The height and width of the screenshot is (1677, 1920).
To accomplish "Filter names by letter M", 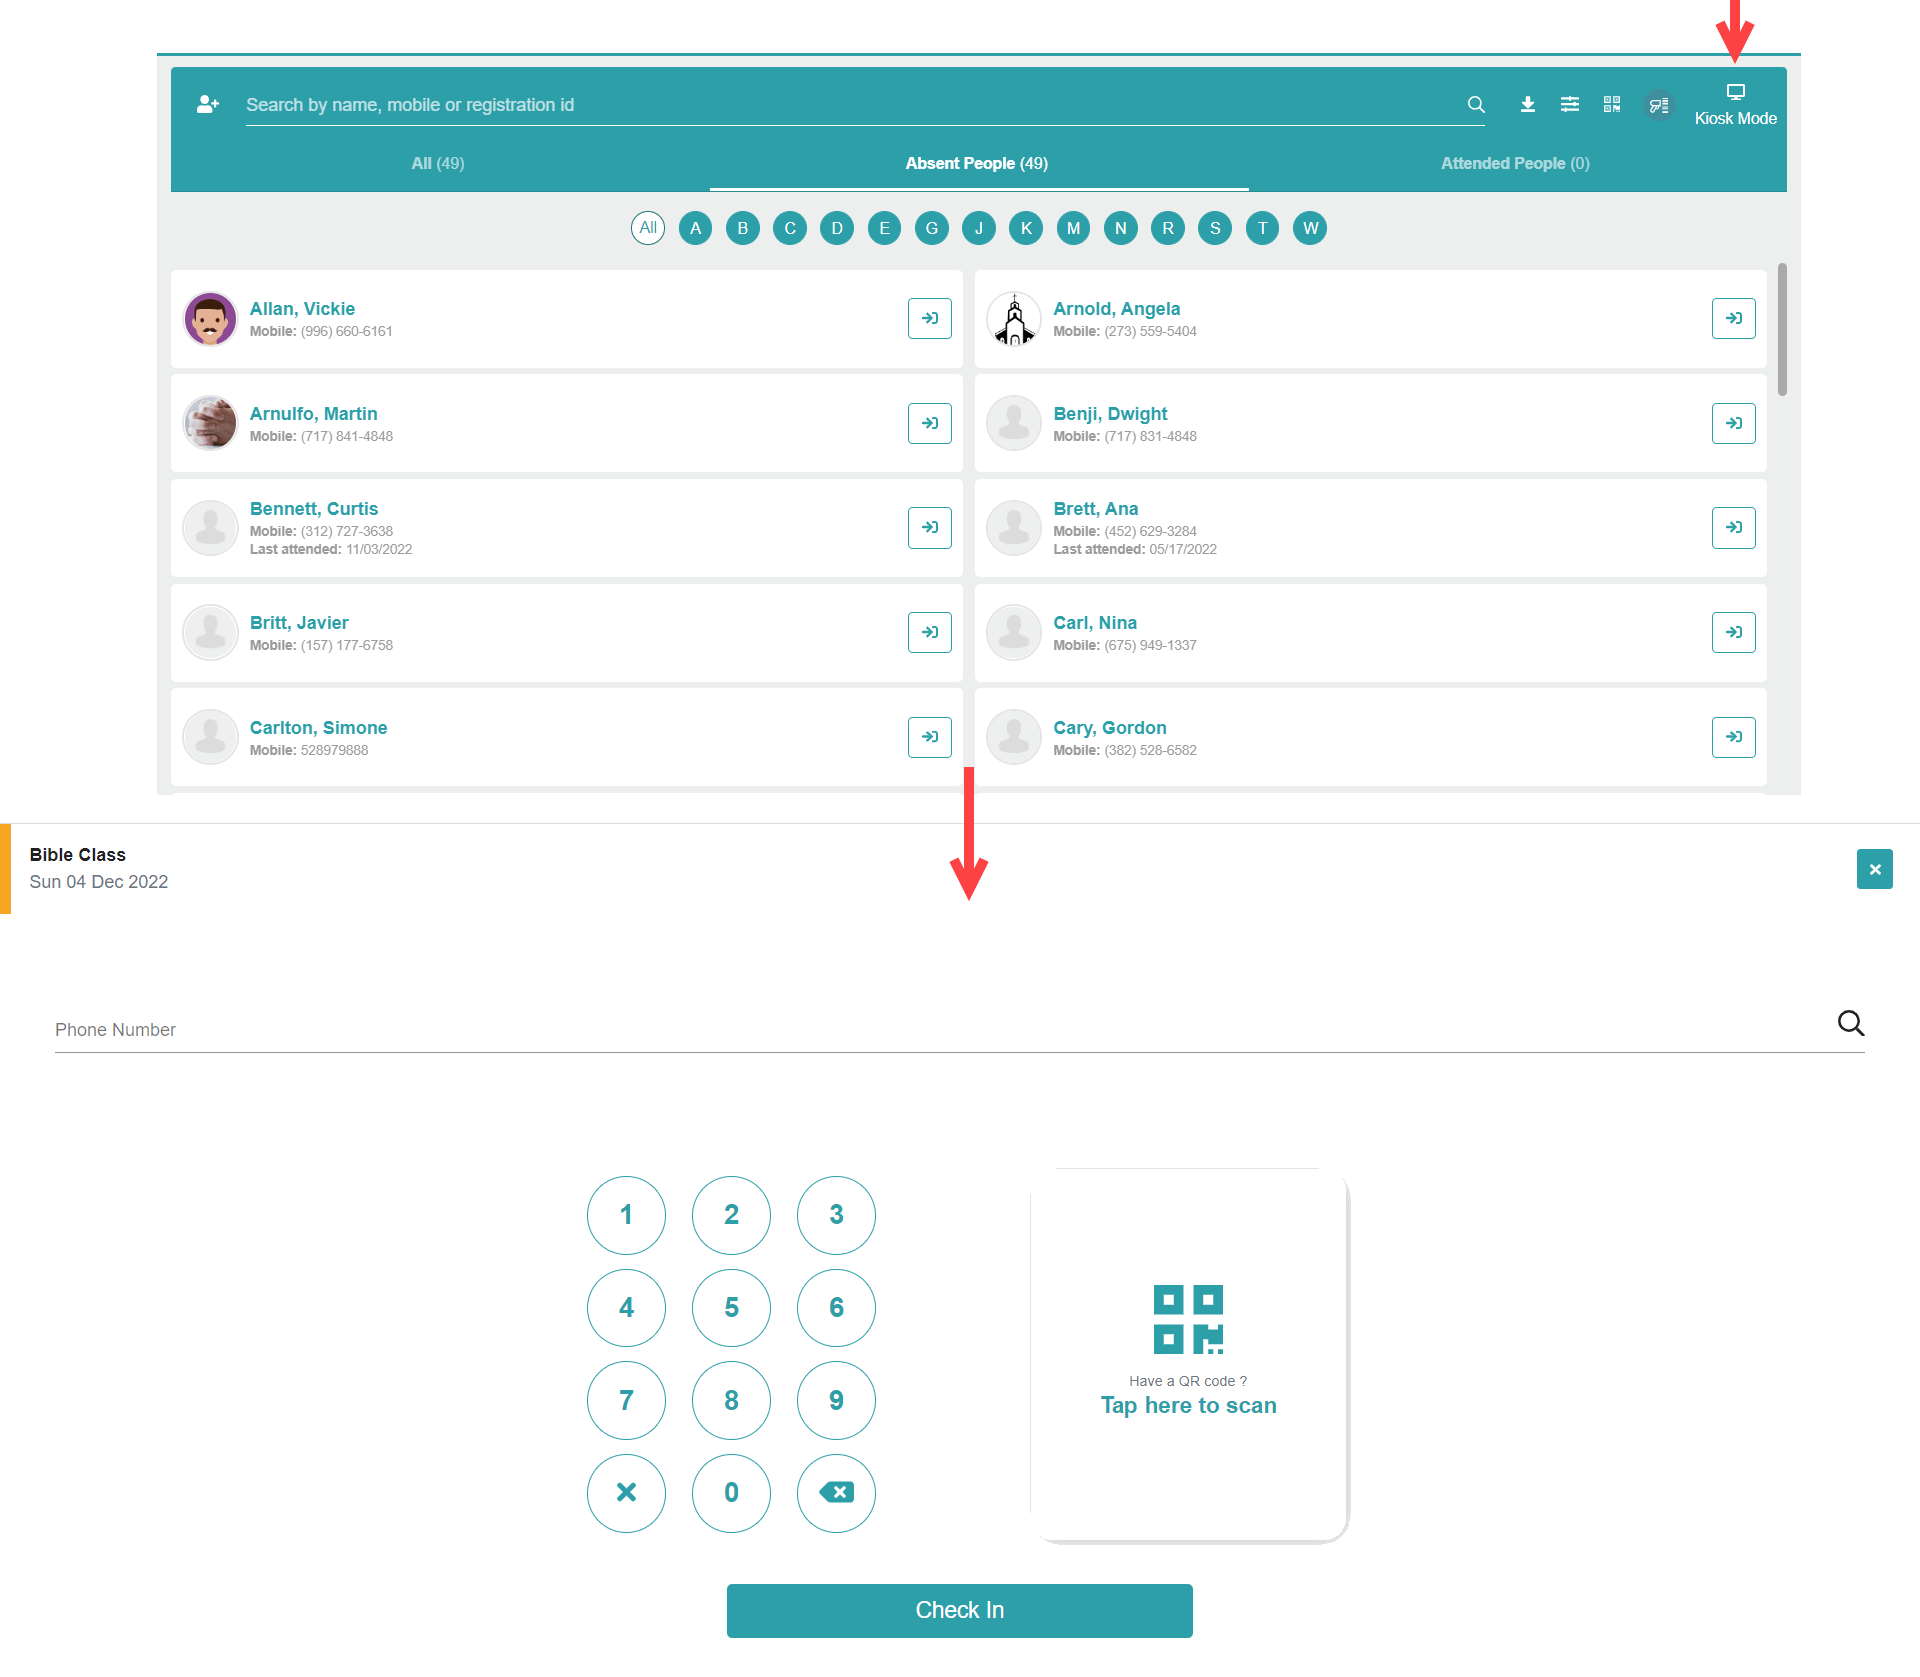I will pyautogui.click(x=1073, y=228).
